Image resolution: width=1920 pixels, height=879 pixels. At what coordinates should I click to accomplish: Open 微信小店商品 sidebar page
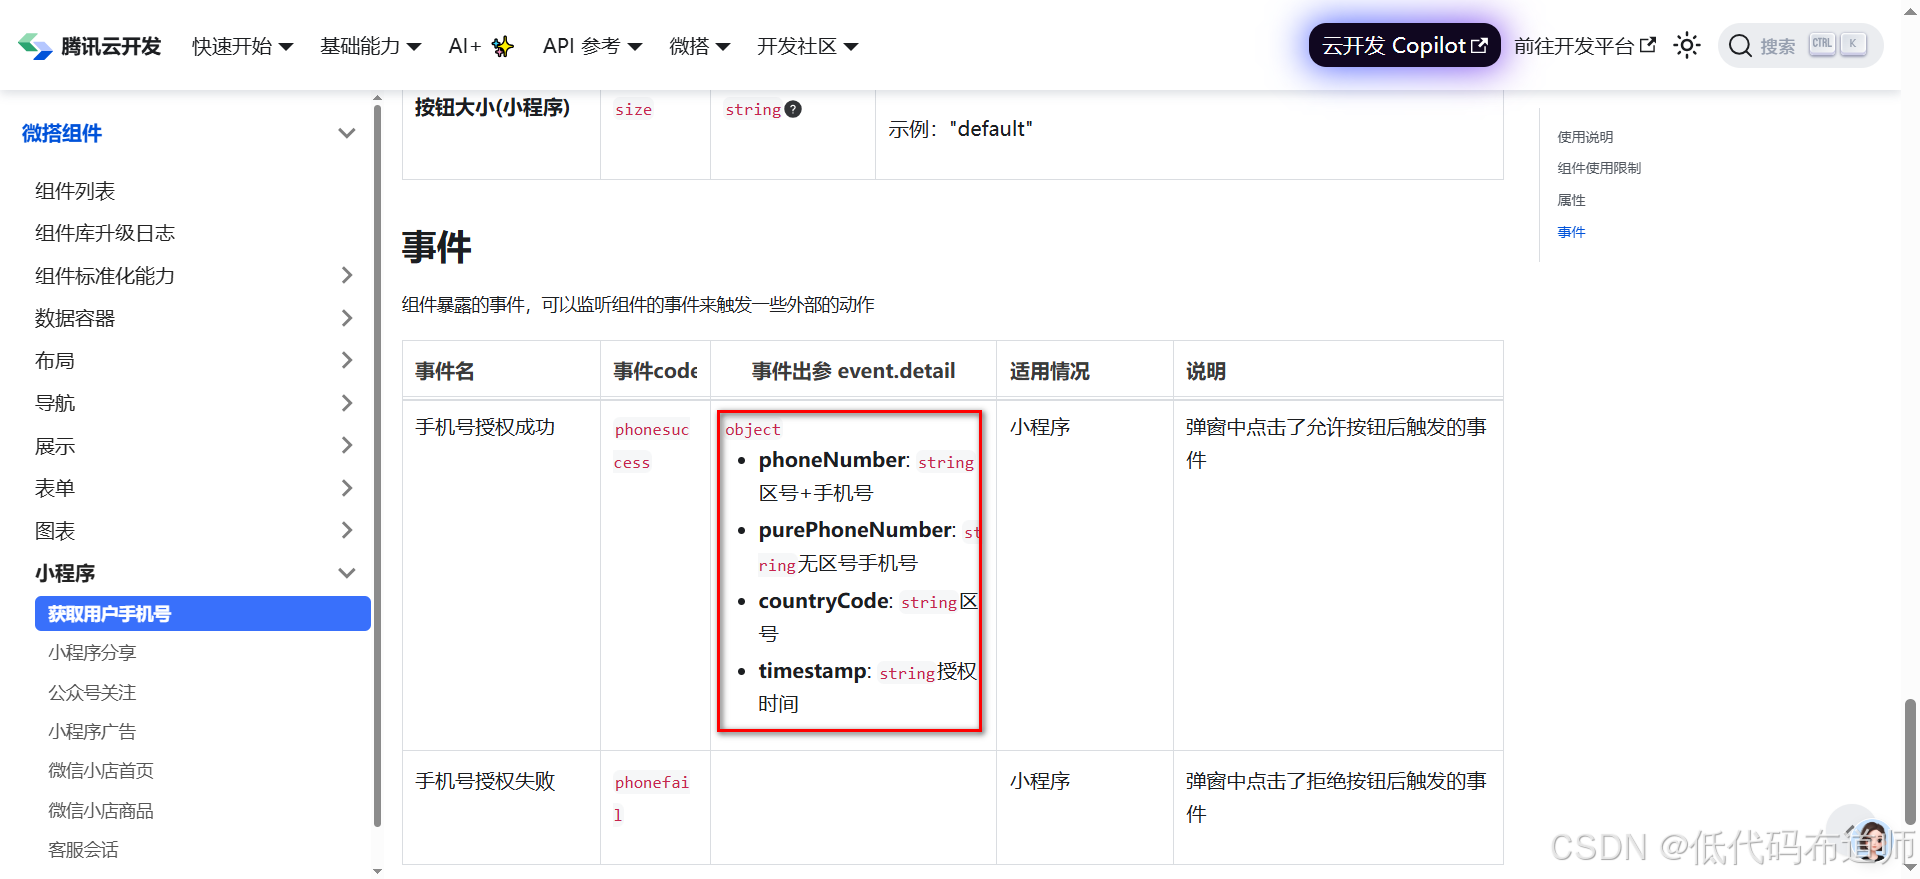coord(101,810)
